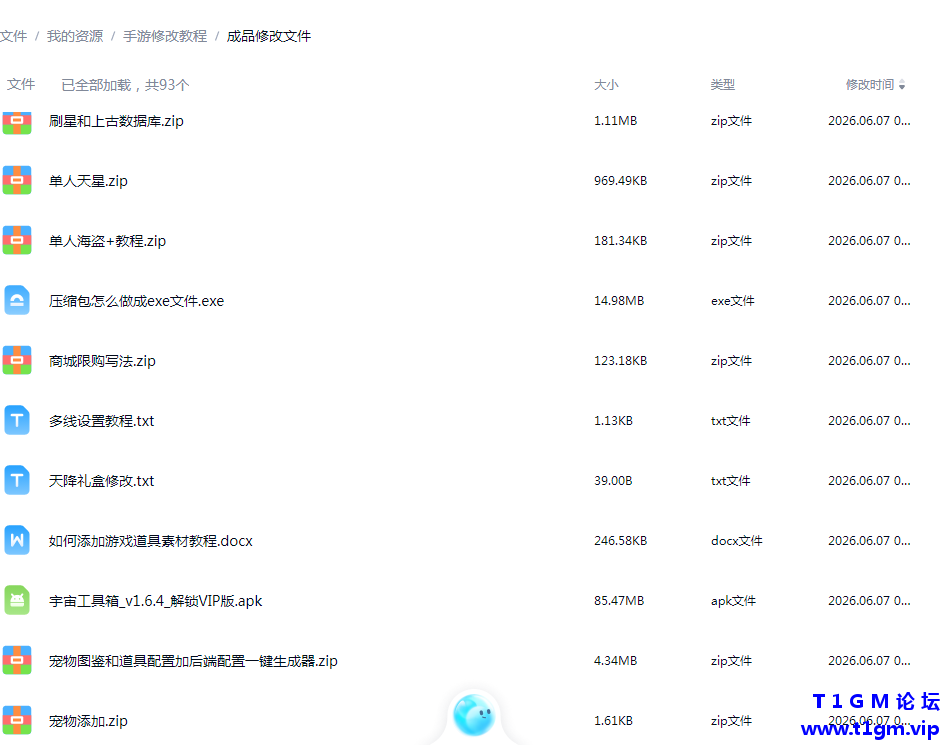
Task: Click modified date of 压缩包怎么做成exe文件.exe
Action: (869, 300)
